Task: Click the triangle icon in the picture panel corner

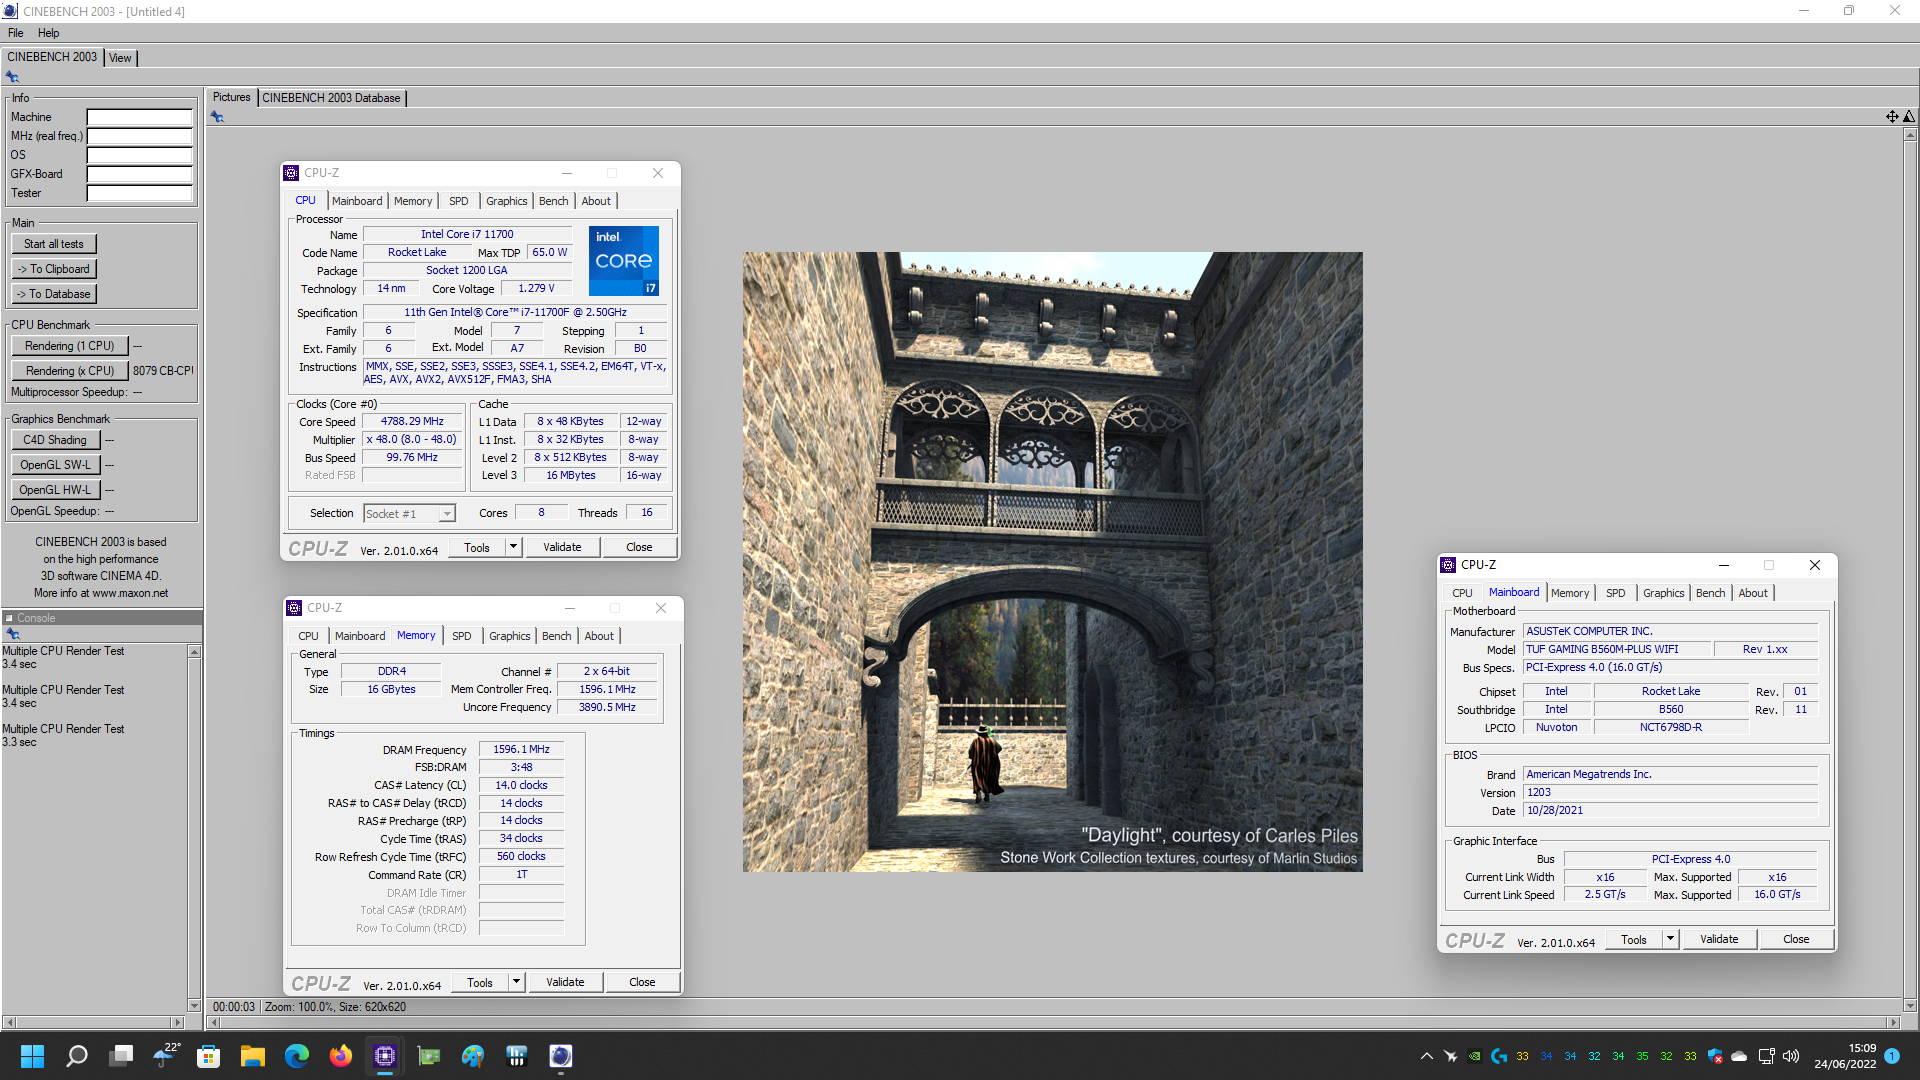Action: 1909,117
